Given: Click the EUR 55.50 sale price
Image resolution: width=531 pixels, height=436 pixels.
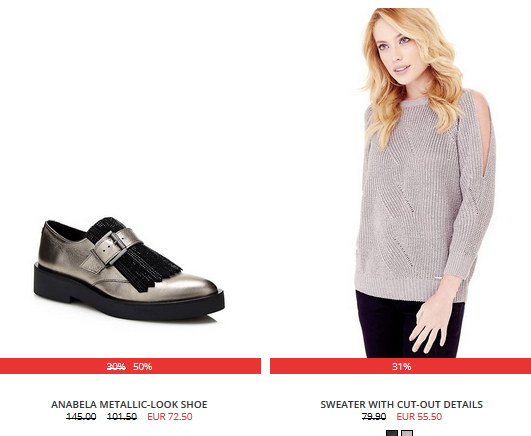Looking at the screenshot, I should coord(419,416).
